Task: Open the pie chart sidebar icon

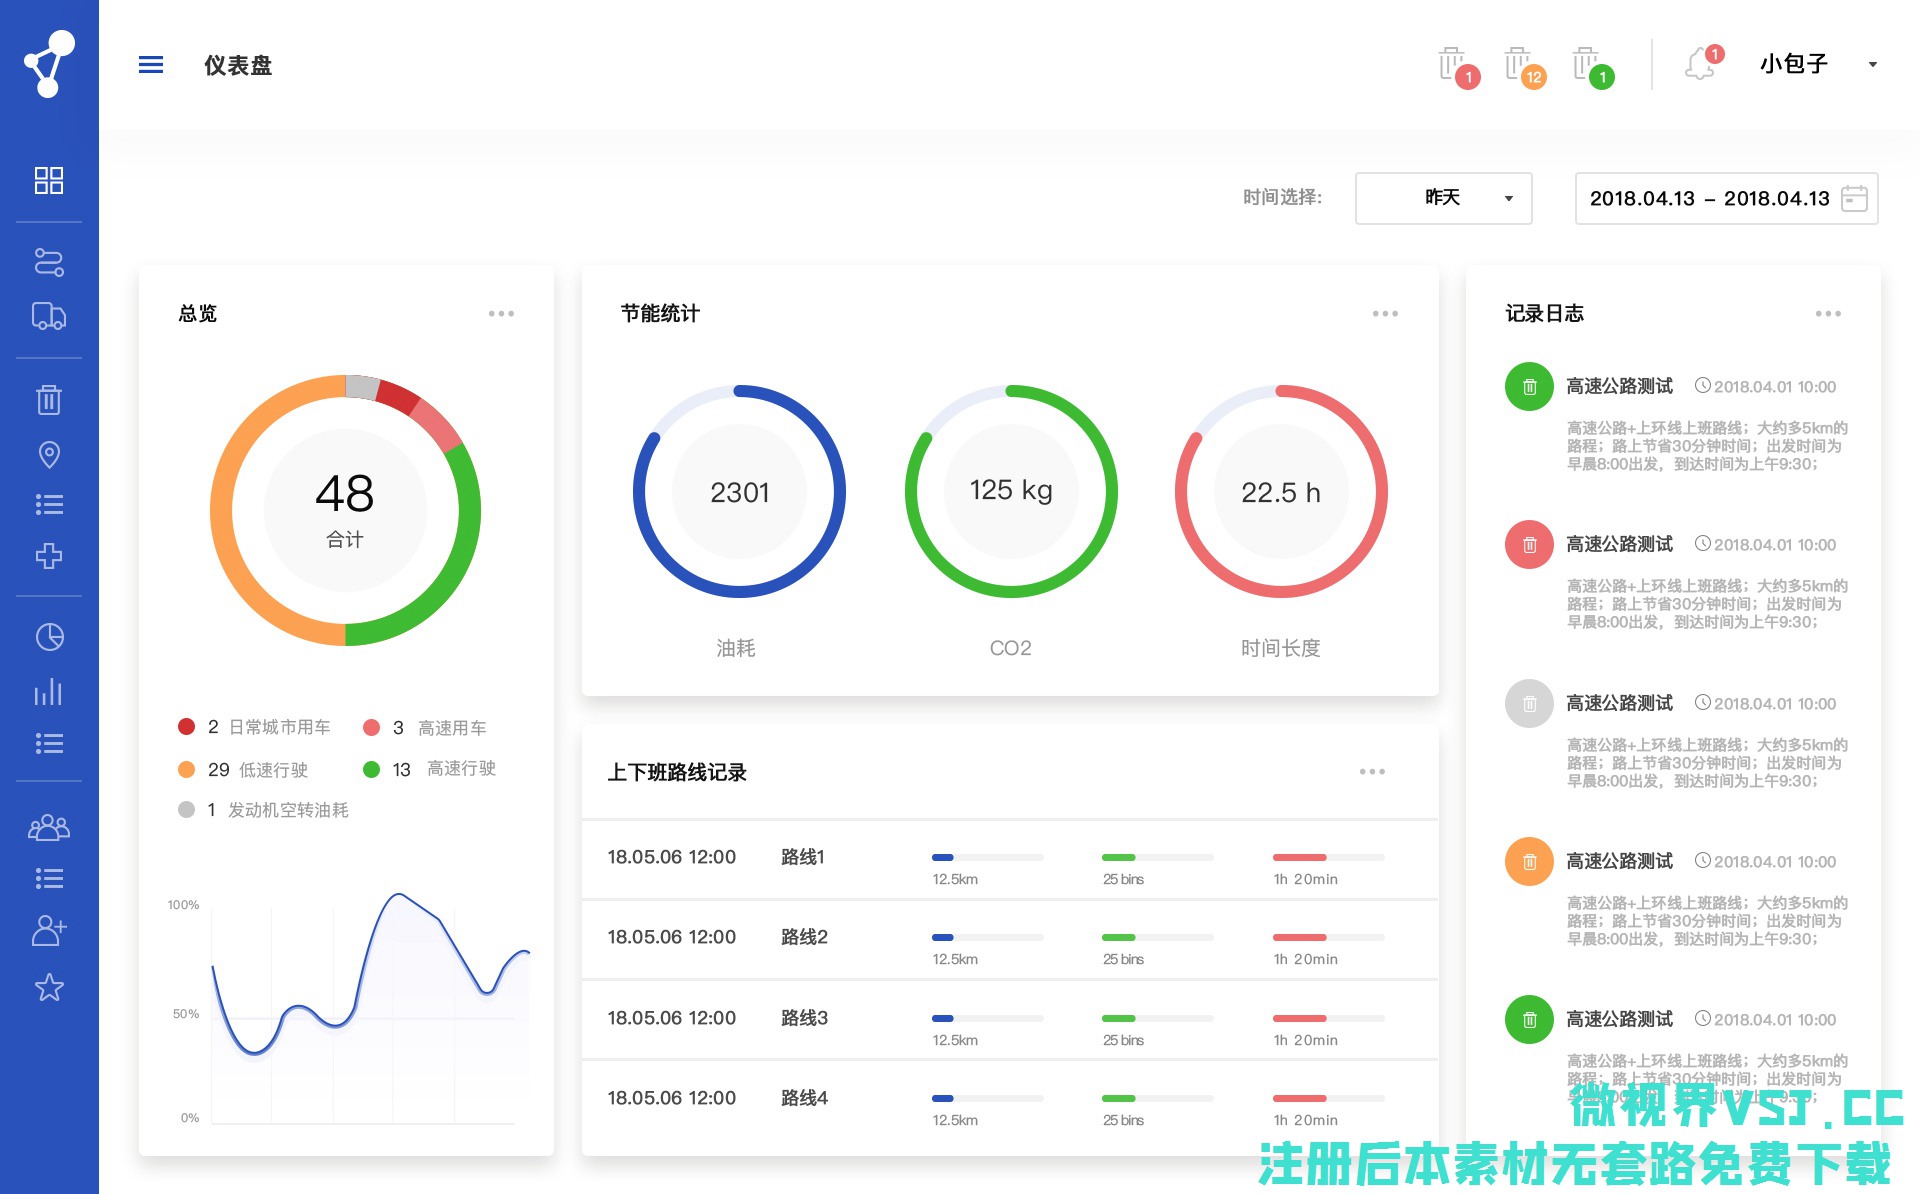Action: click(x=48, y=637)
